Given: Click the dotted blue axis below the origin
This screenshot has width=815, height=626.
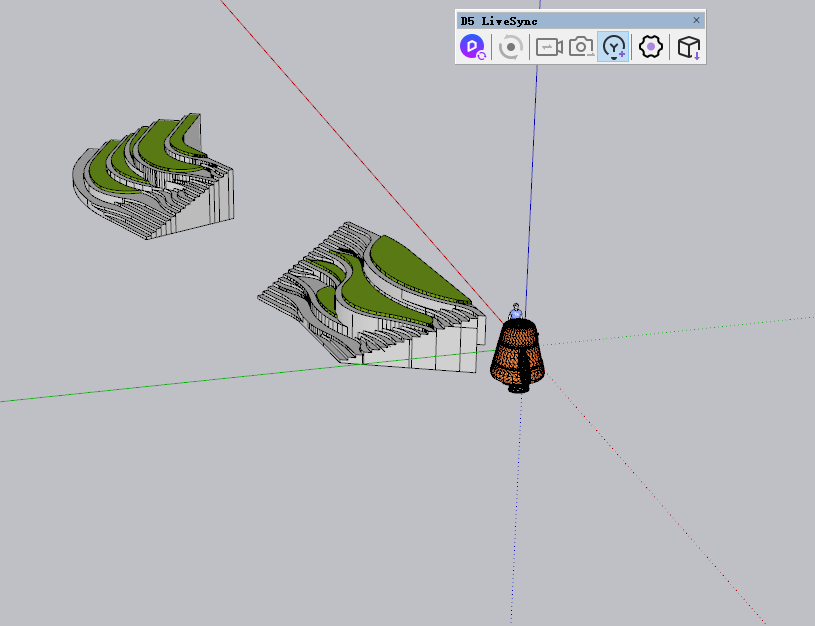Looking at the screenshot, I should pos(517,500).
